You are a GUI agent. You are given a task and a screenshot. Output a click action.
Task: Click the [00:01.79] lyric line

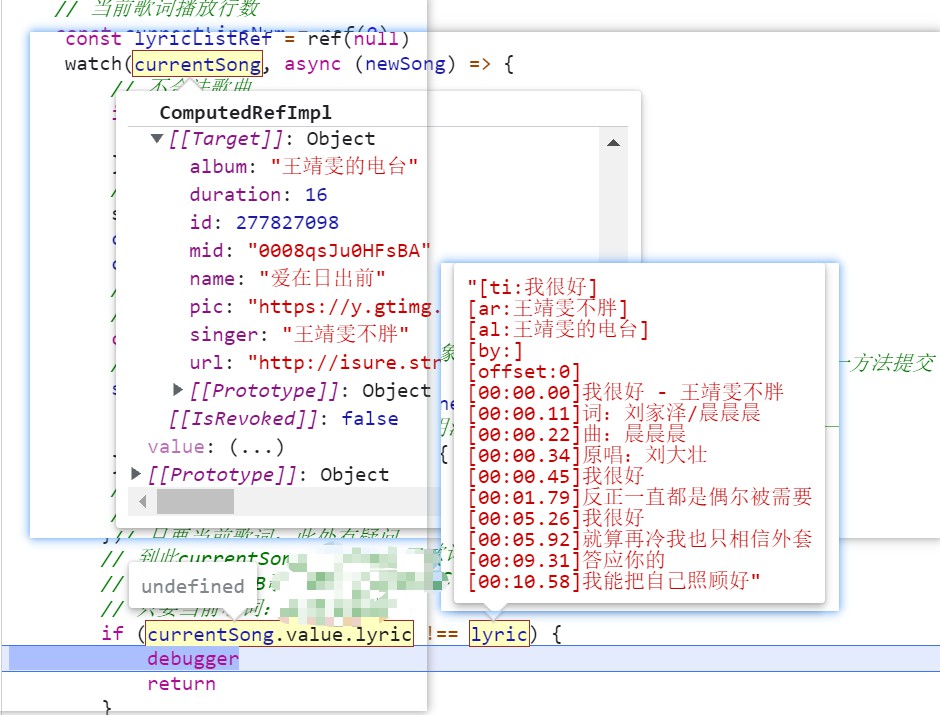point(640,497)
